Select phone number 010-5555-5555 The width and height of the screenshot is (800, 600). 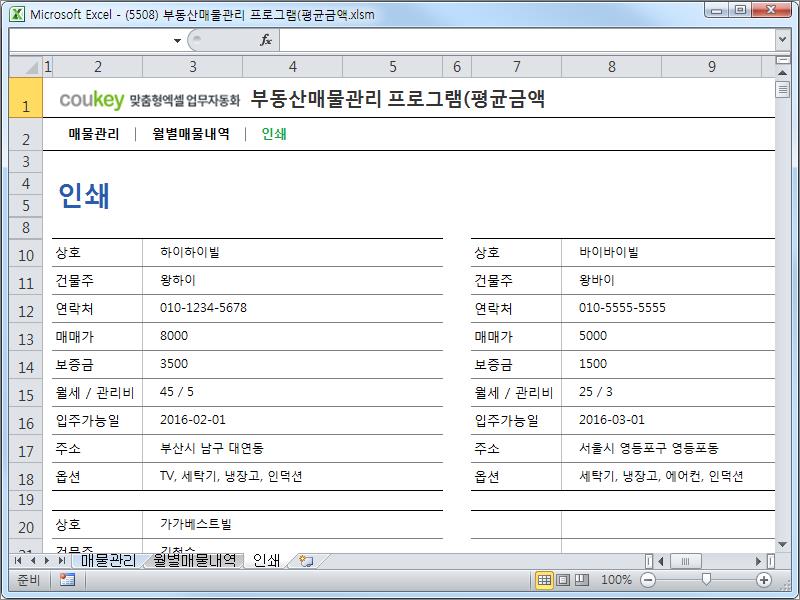[x=668, y=308]
